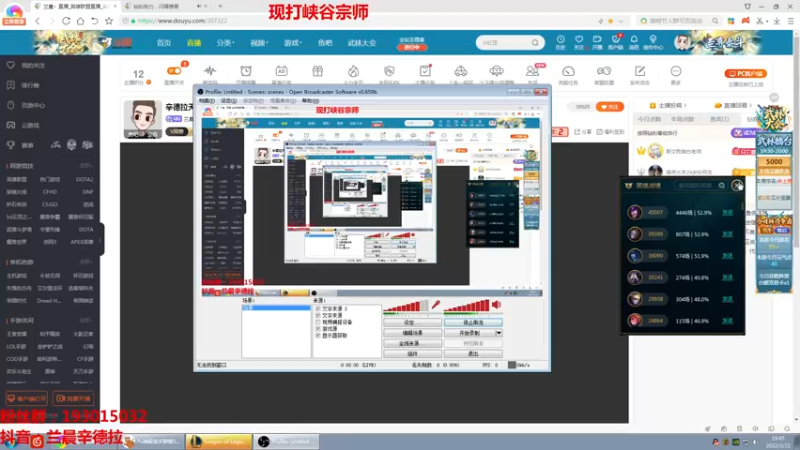Screen dimensions: 800x450
Task: Enable the video capture device source checkbox
Action: [318, 322]
